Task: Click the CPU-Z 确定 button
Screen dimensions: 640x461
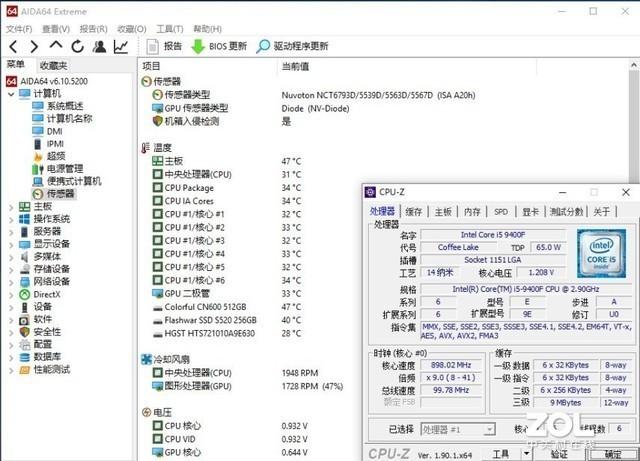Action: click(613, 454)
